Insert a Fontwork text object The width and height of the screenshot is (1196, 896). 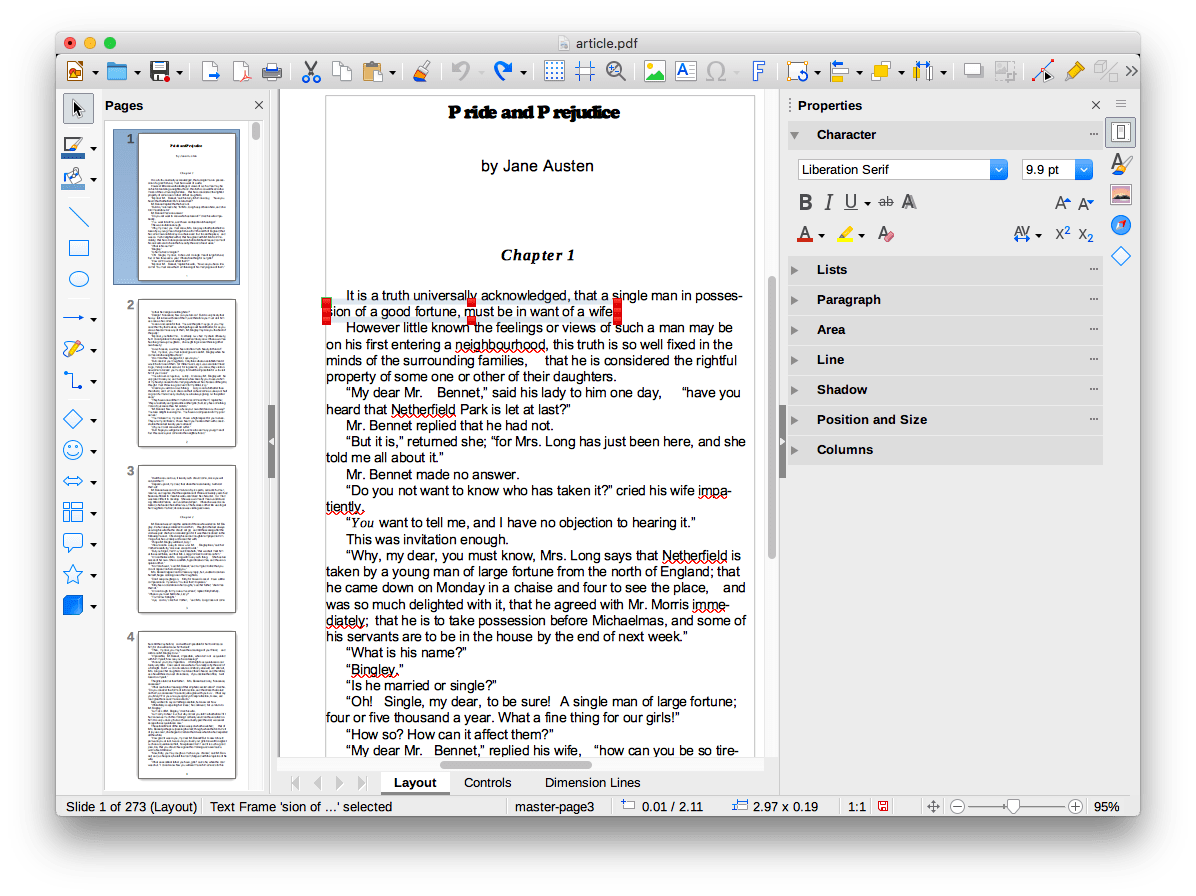[x=760, y=71]
